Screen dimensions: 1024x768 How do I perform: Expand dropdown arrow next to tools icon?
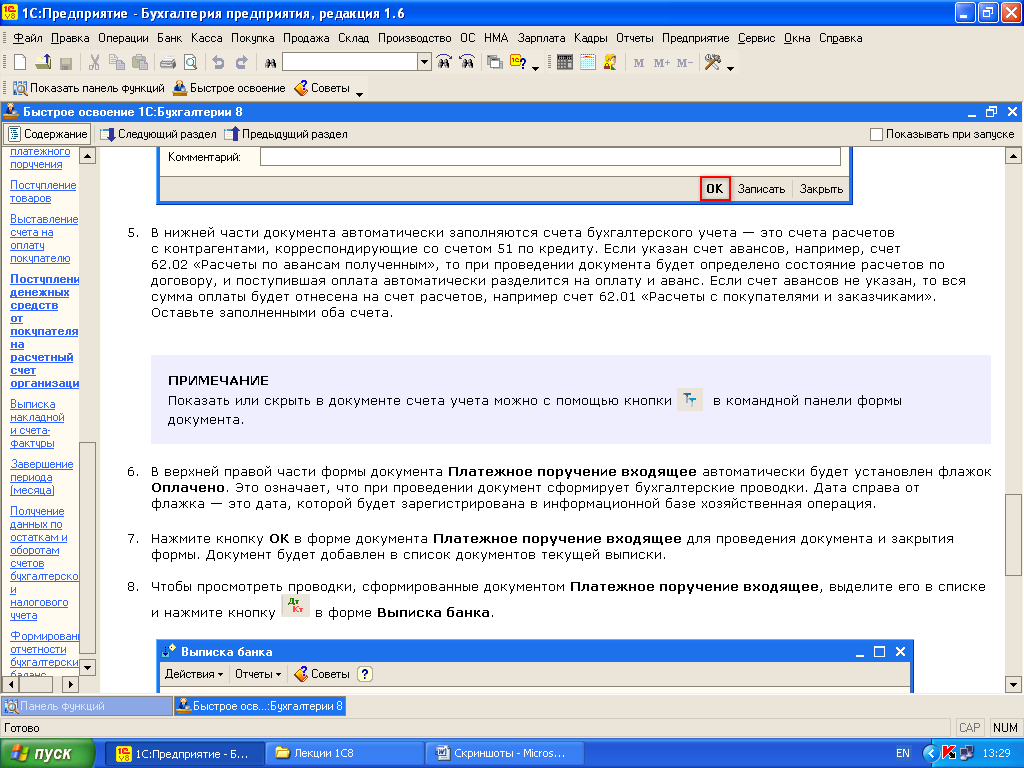click(730, 68)
